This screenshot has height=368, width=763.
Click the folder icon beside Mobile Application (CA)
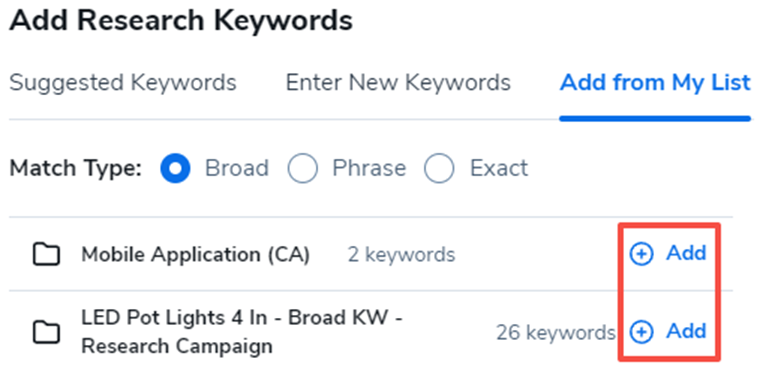(46, 255)
